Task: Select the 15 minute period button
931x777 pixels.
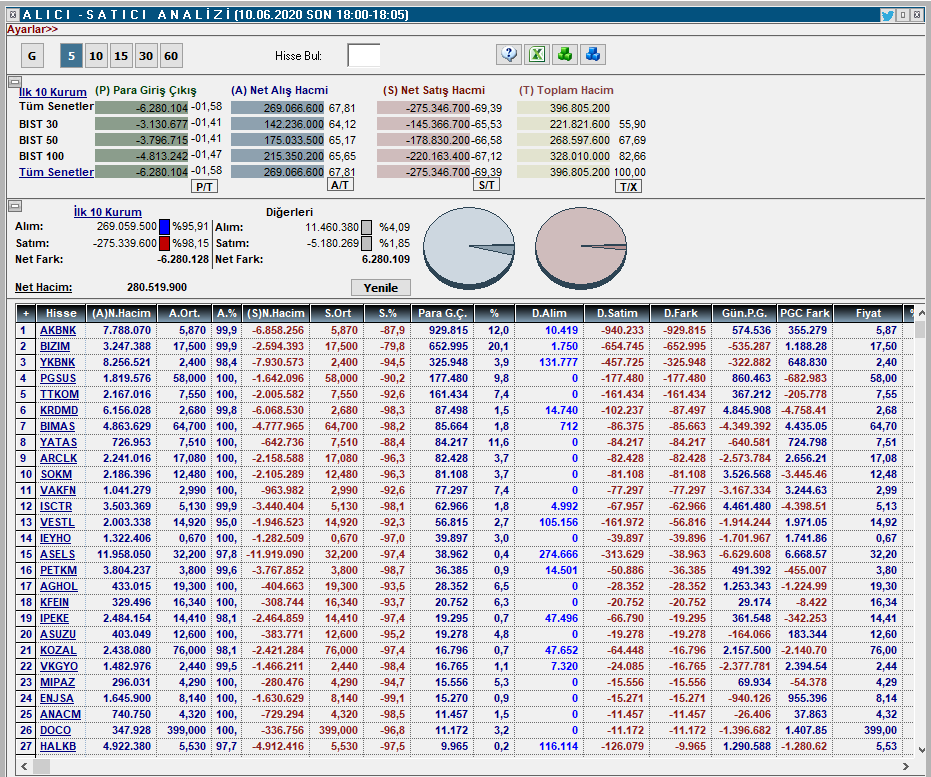Action: [121, 56]
